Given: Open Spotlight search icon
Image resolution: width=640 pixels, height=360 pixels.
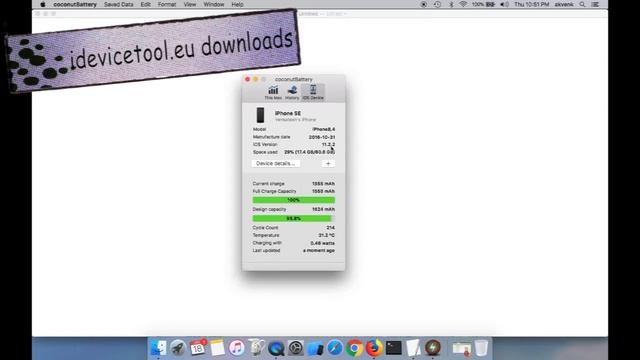Looking at the screenshot, I should (x=582, y=4).
